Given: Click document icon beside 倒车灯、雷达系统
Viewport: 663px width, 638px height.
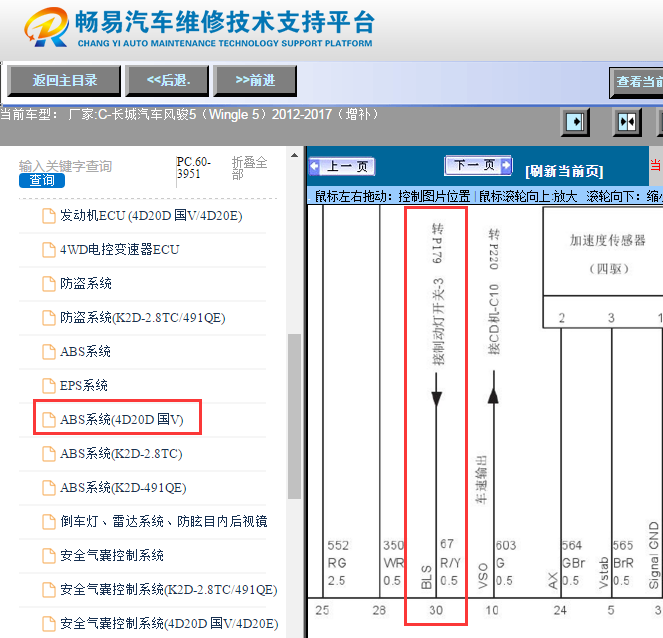Looking at the screenshot, I should 49,521.
